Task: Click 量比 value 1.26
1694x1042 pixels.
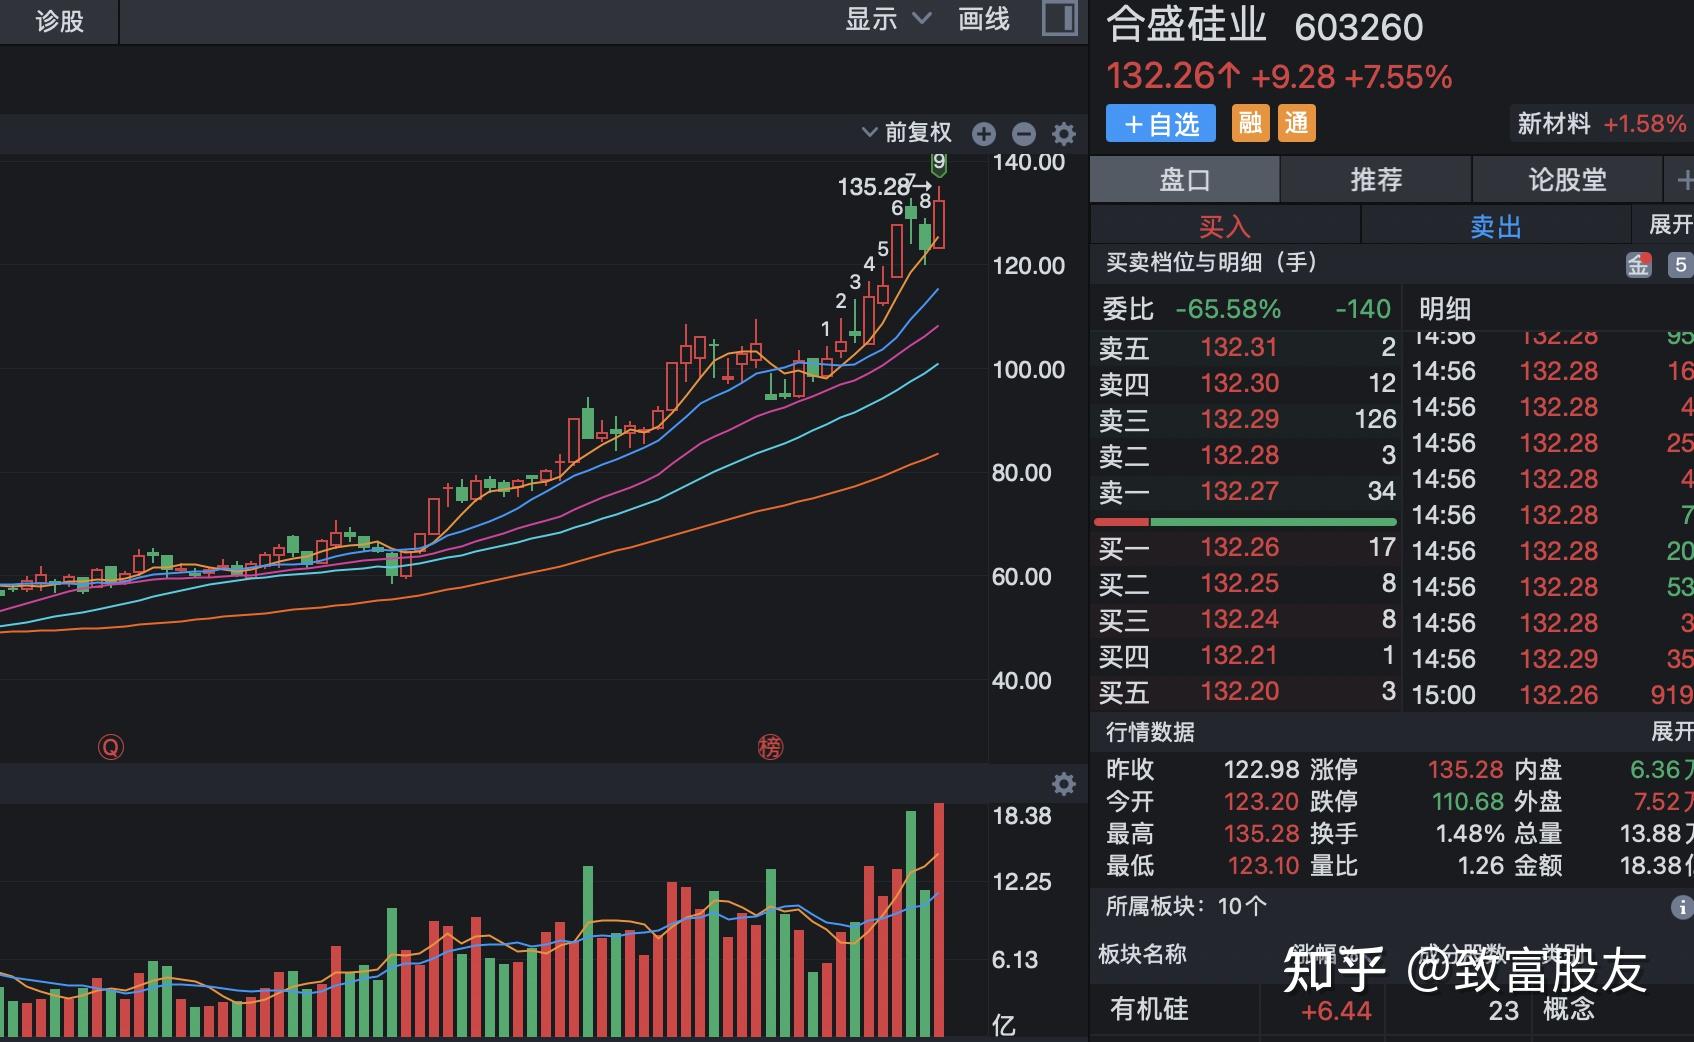Action: pos(1481,865)
